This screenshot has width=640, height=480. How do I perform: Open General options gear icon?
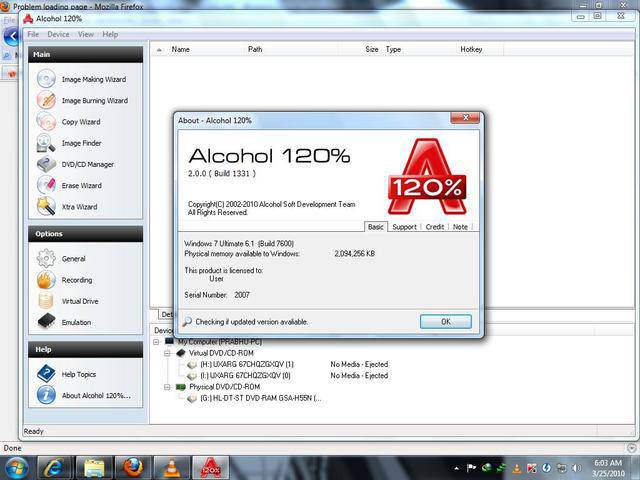click(46, 258)
